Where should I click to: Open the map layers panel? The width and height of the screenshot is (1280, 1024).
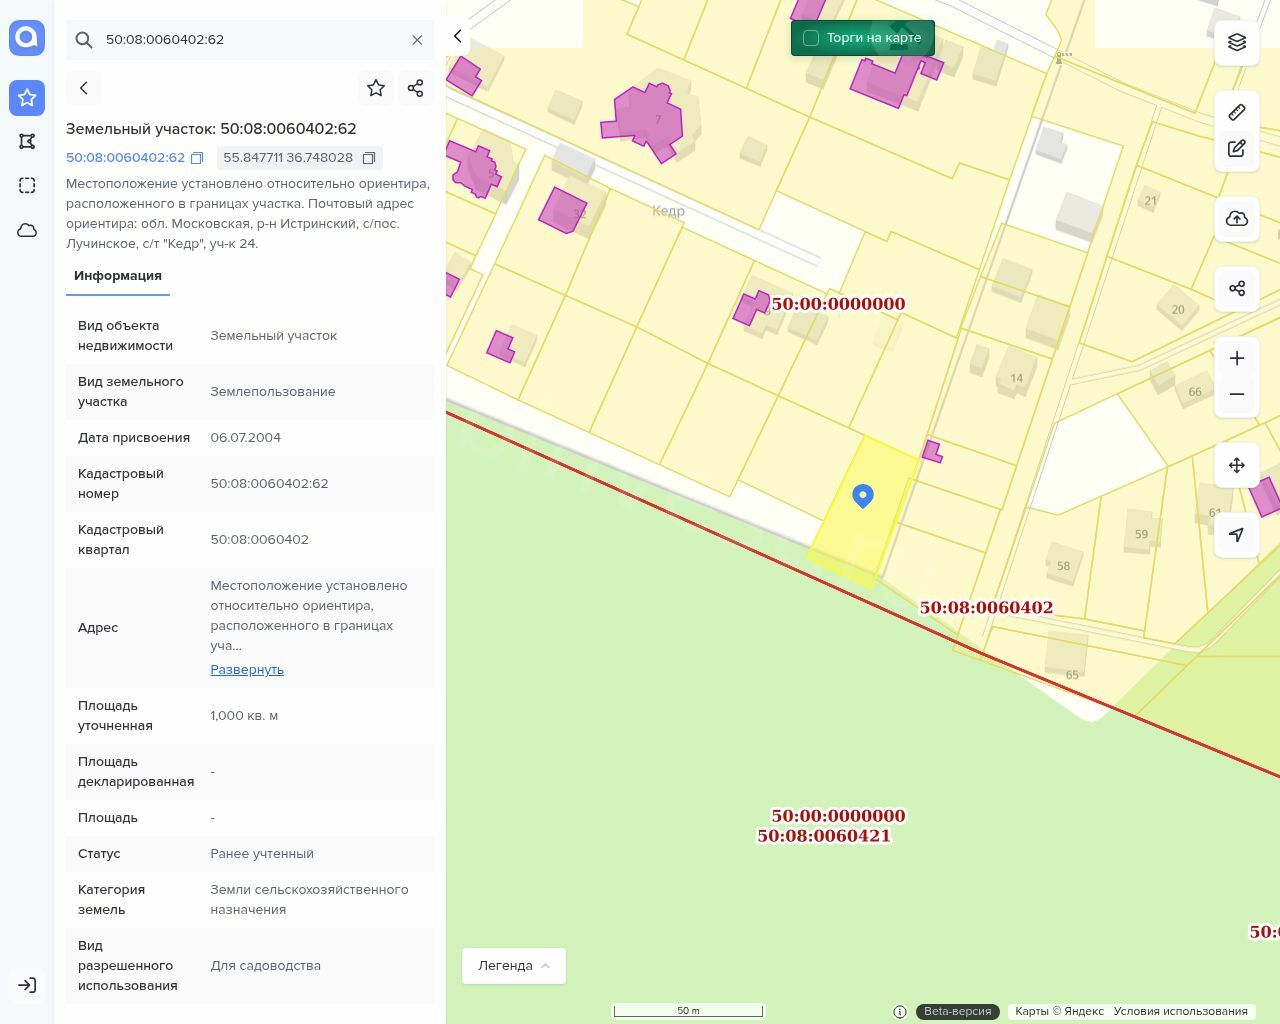1236,42
